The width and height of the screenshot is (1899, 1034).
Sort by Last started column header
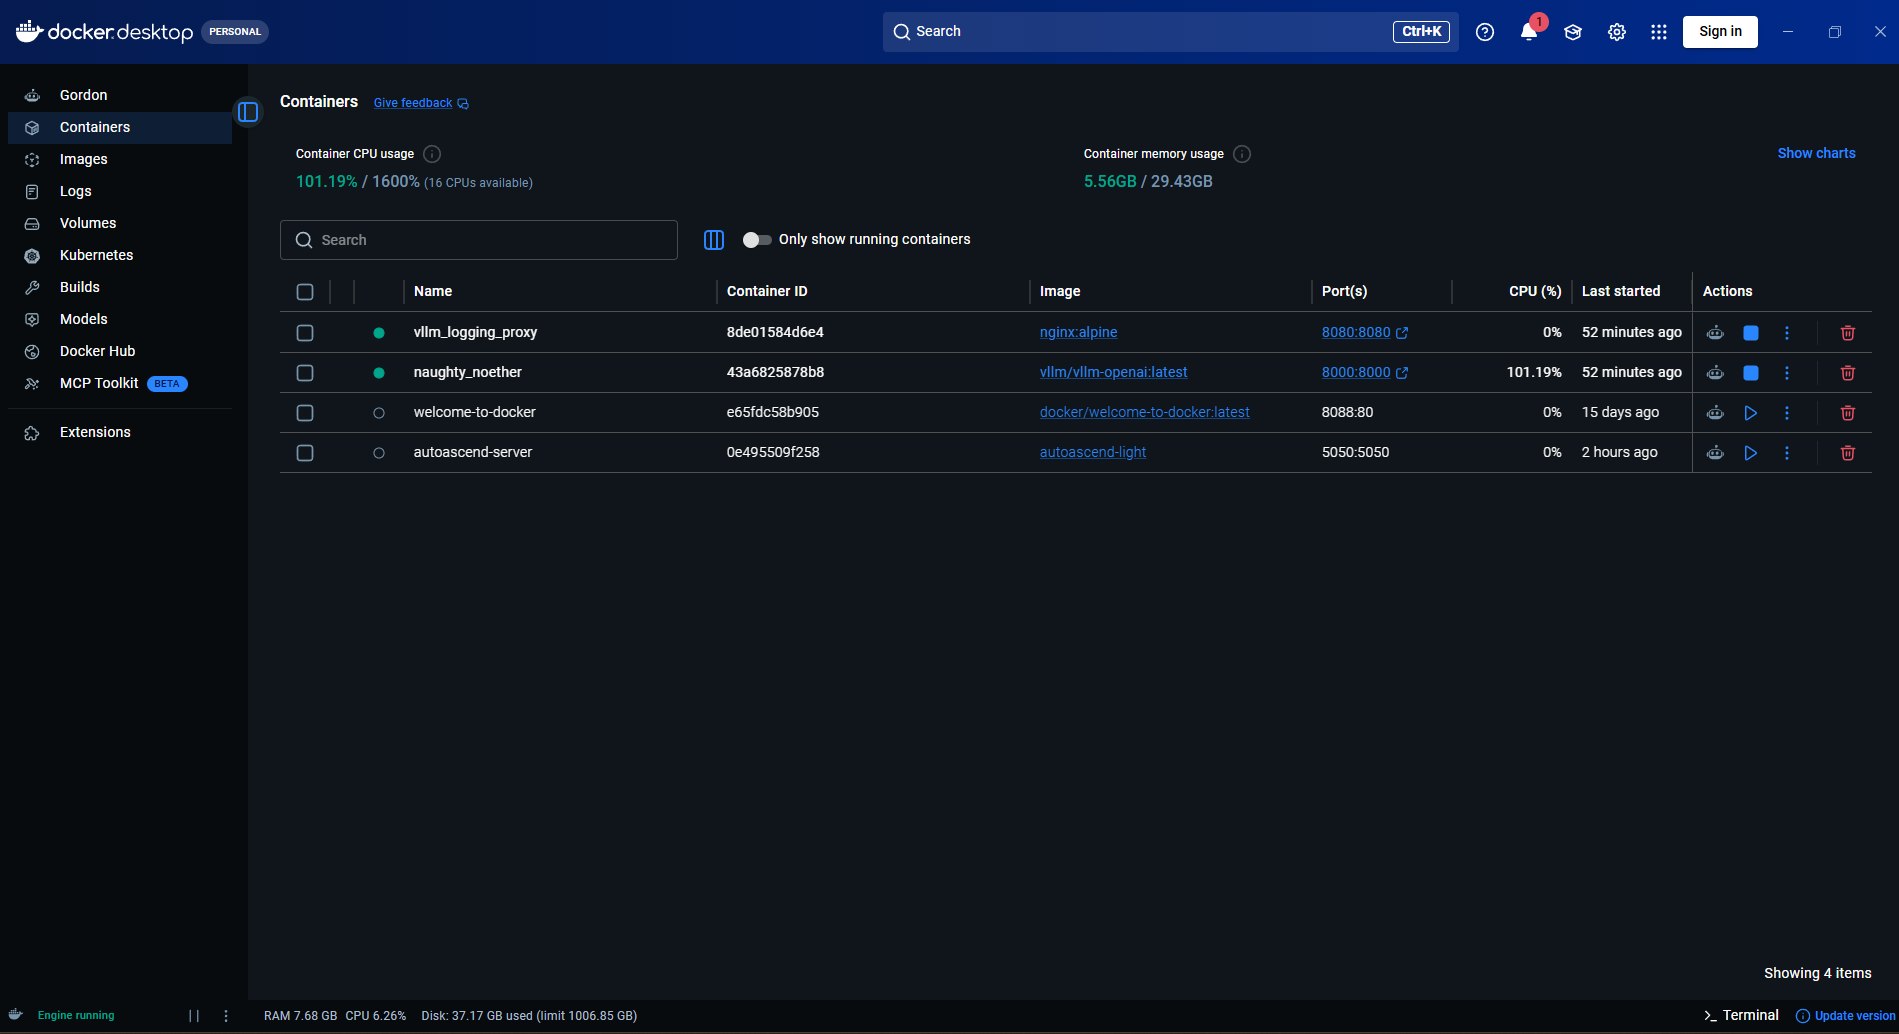point(1621,291)
